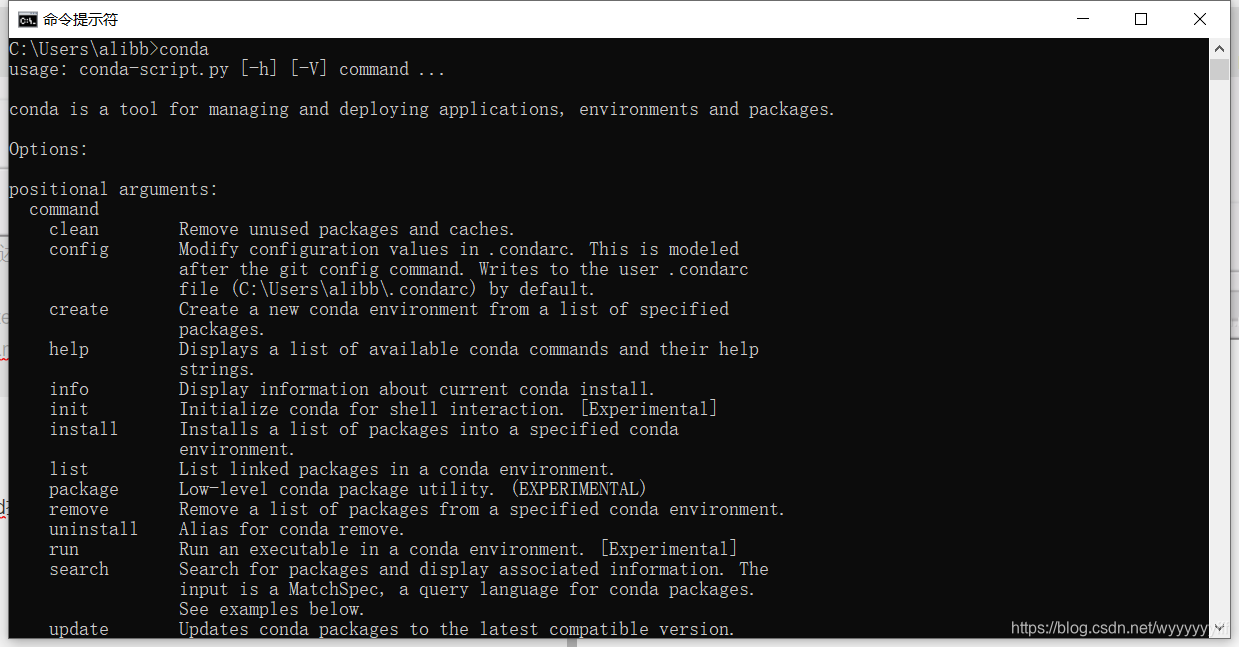The image size is (1239, 647).
Task: Click 'See examples below.' text
Action: coord(272,609)
